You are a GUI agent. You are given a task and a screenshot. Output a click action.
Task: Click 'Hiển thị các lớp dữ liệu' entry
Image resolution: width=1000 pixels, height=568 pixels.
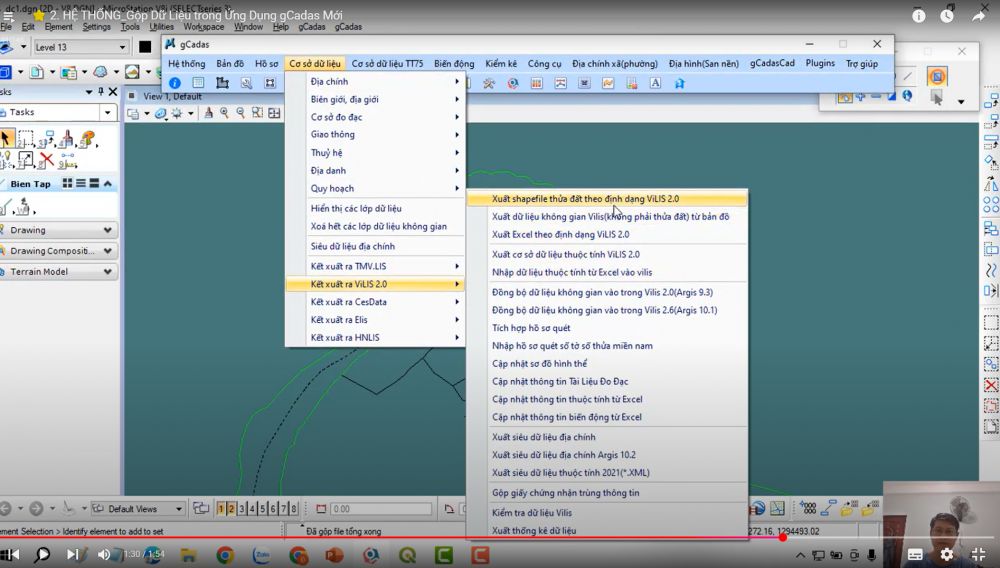pos(356,208)
